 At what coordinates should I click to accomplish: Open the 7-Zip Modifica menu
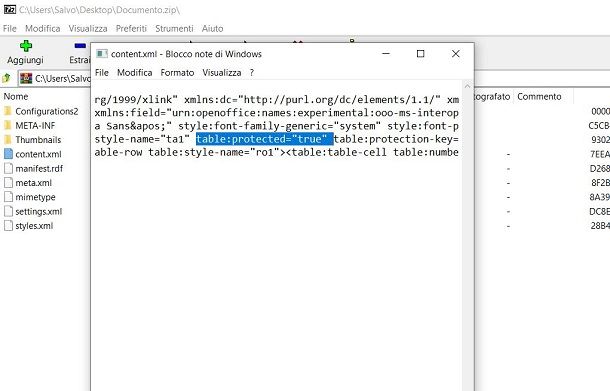click(42, 28)
